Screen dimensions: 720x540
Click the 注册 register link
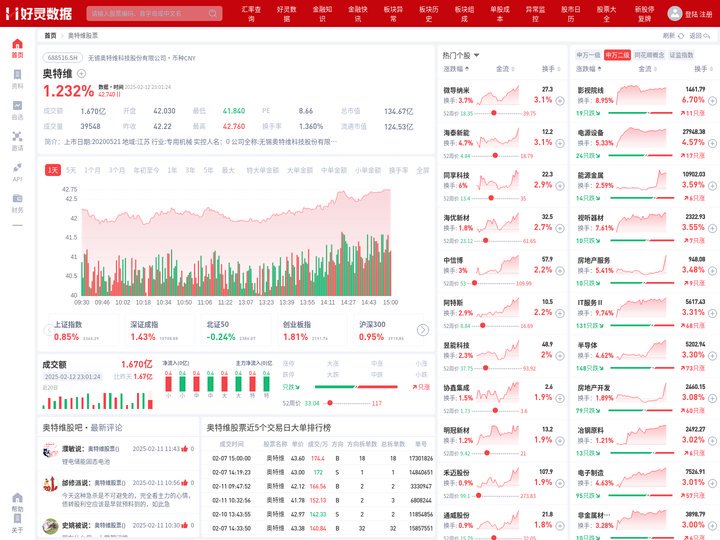click(x=706, y=14)
